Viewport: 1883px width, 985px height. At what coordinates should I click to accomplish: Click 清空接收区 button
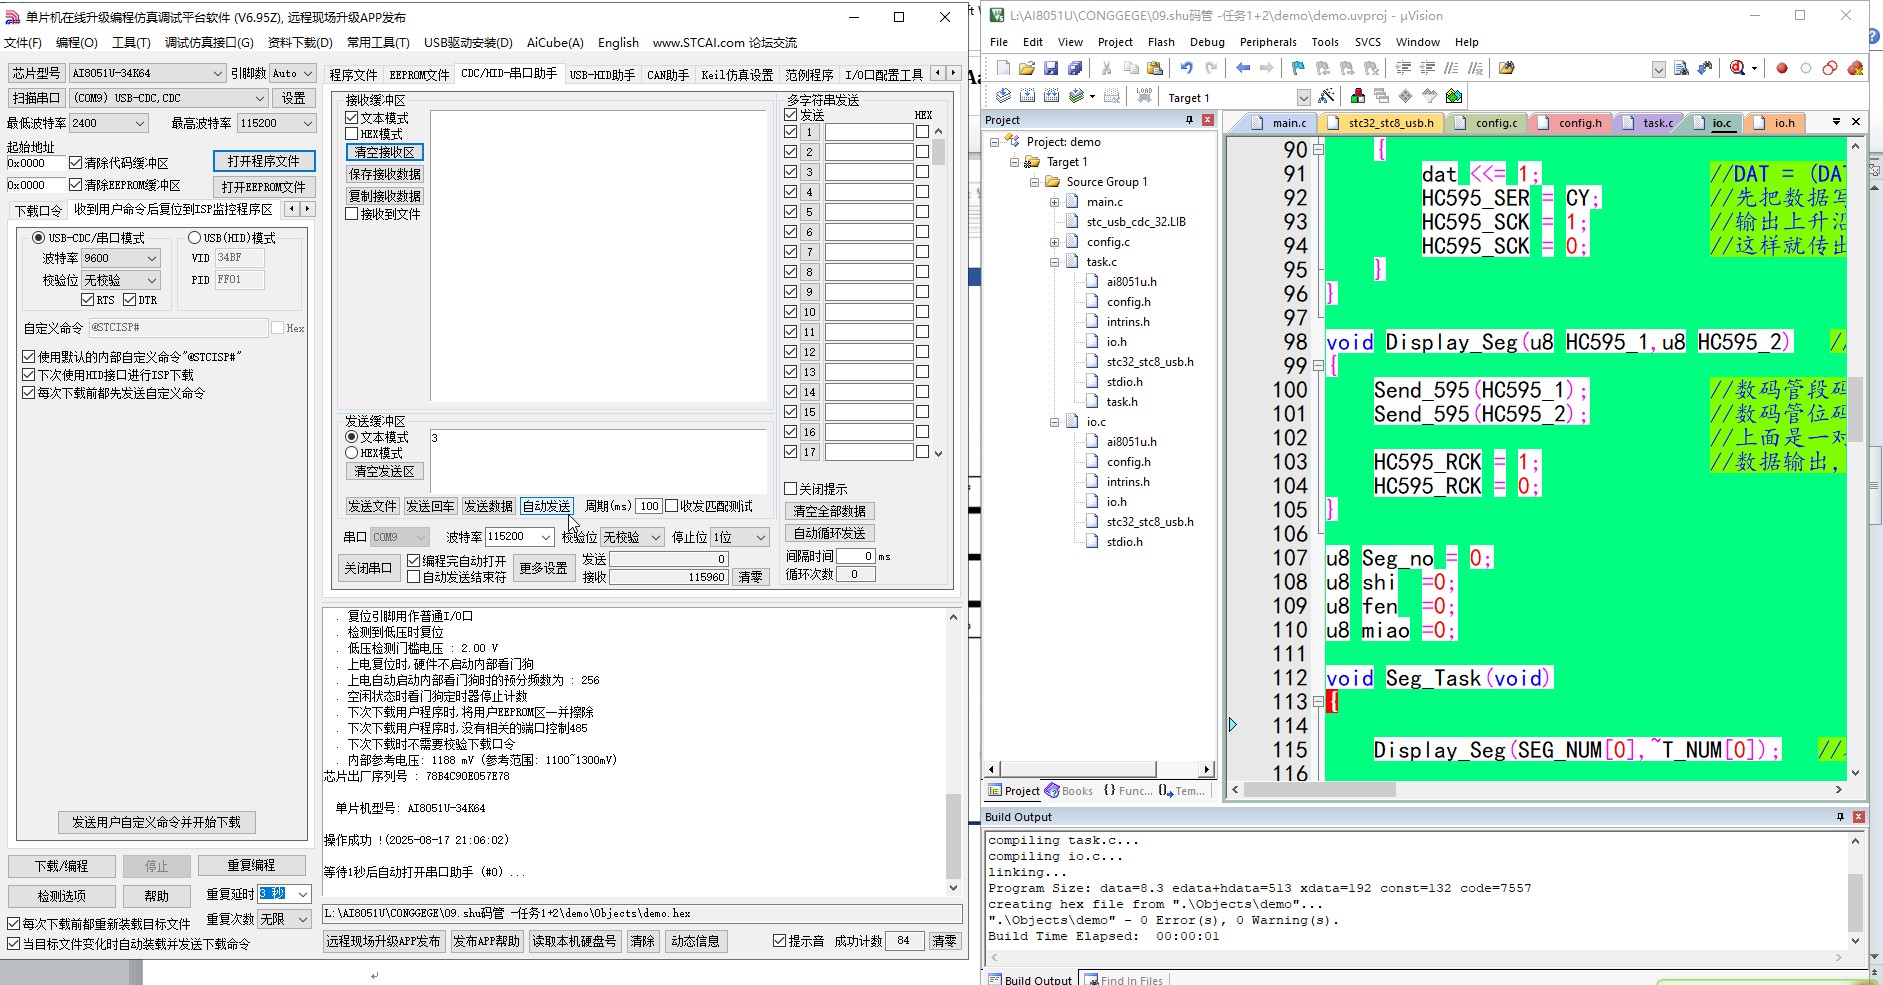pos(385,152)
